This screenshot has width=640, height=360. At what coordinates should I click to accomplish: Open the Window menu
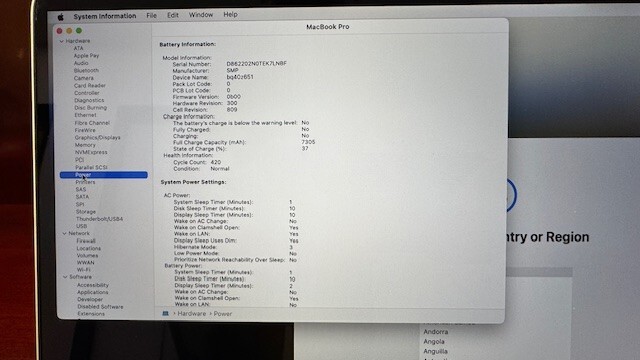point(201,15)
